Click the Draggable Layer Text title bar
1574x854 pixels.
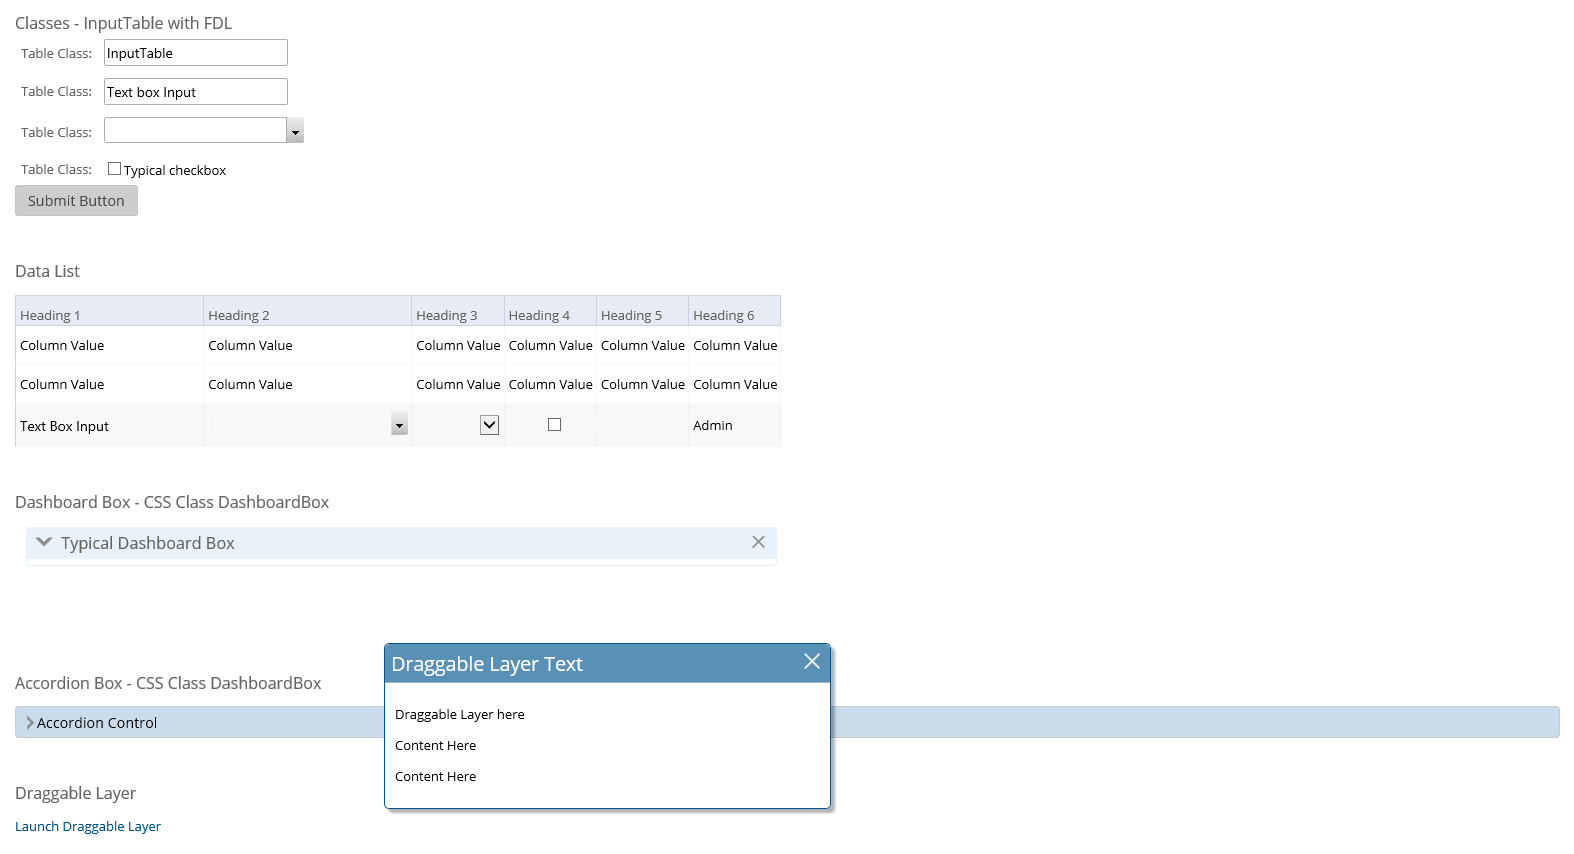click(607, 663)
